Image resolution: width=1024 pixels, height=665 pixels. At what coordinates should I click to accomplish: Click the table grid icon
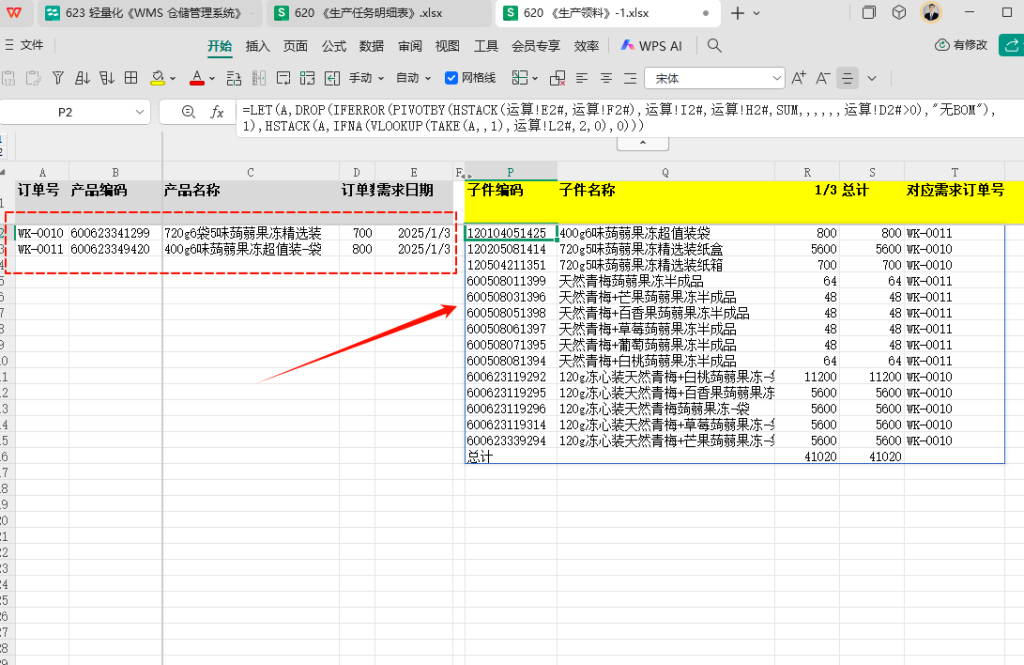tap(131, 78)
